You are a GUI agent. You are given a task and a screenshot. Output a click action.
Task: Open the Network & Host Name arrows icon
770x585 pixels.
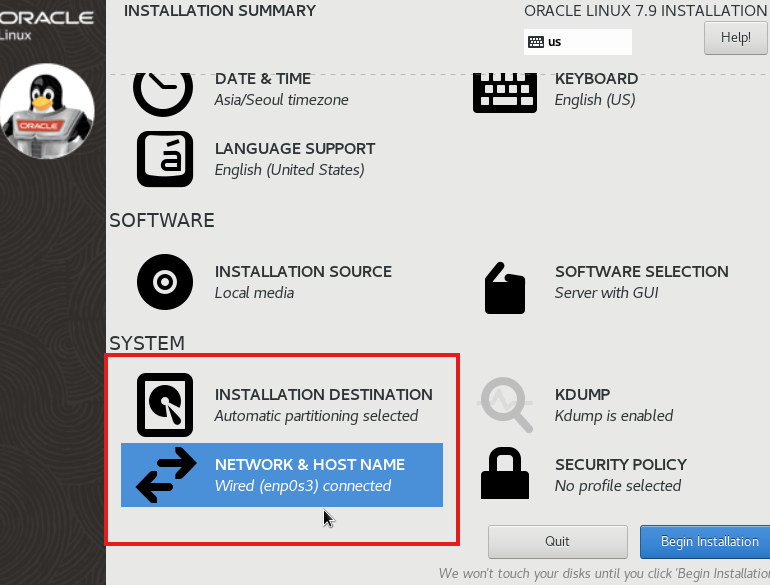coord(166,475)
